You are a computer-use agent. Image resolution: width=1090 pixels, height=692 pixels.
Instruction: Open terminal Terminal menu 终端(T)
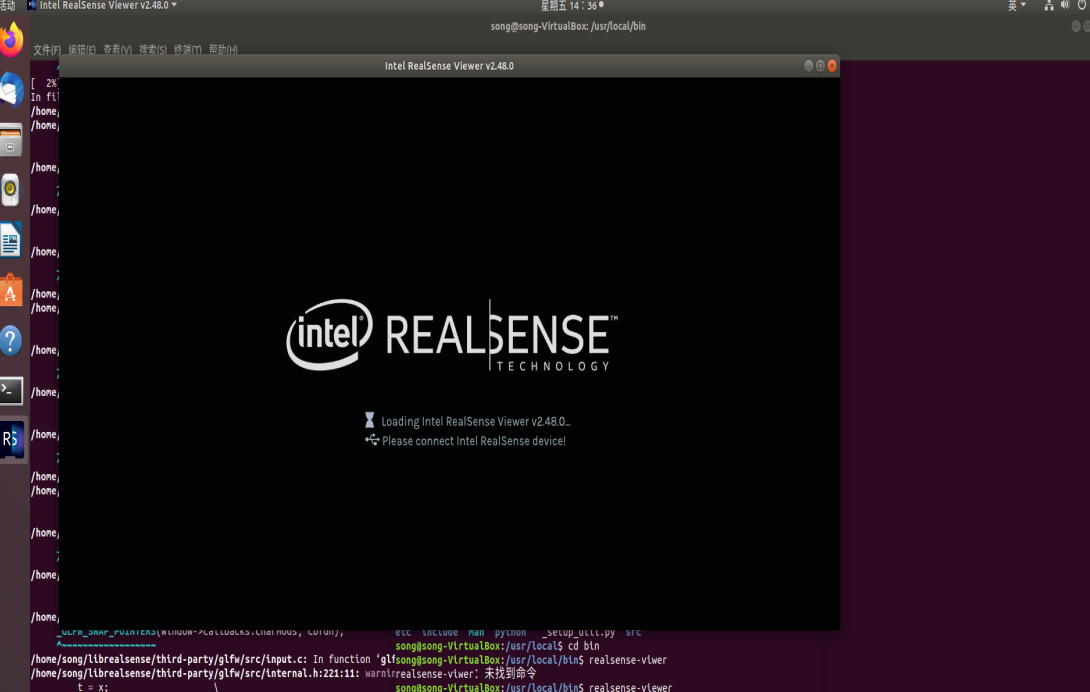[188, 49]
